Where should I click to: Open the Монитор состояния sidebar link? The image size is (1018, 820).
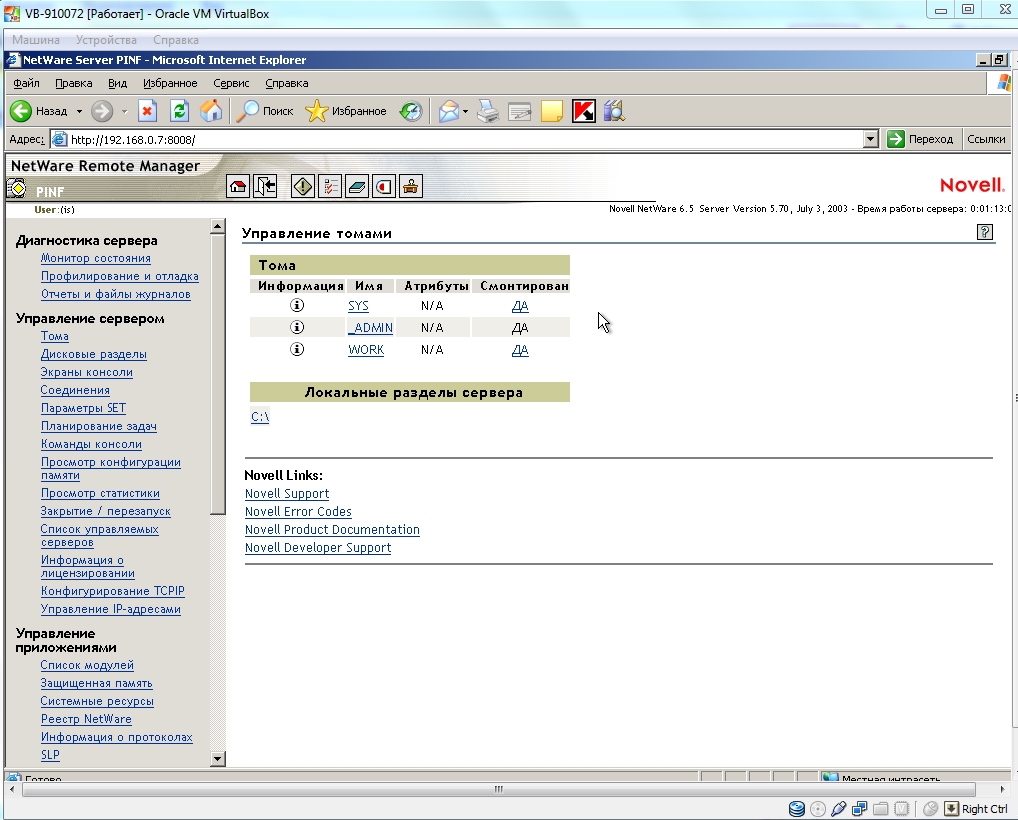click(95, 258)
